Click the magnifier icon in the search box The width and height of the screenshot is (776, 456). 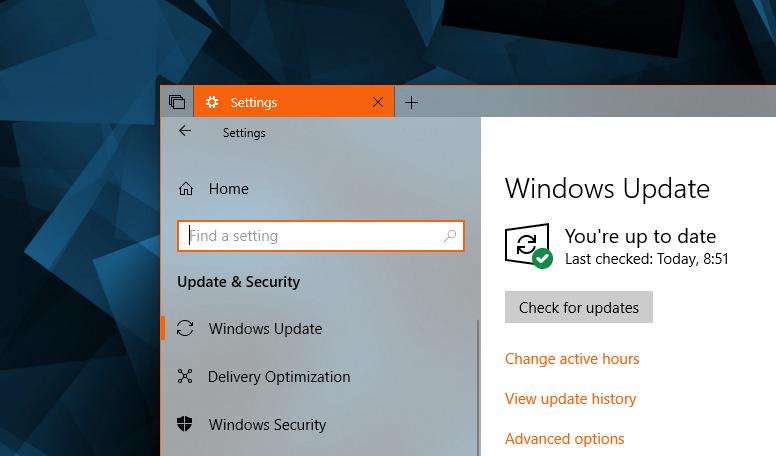click(x=450, y=236)
